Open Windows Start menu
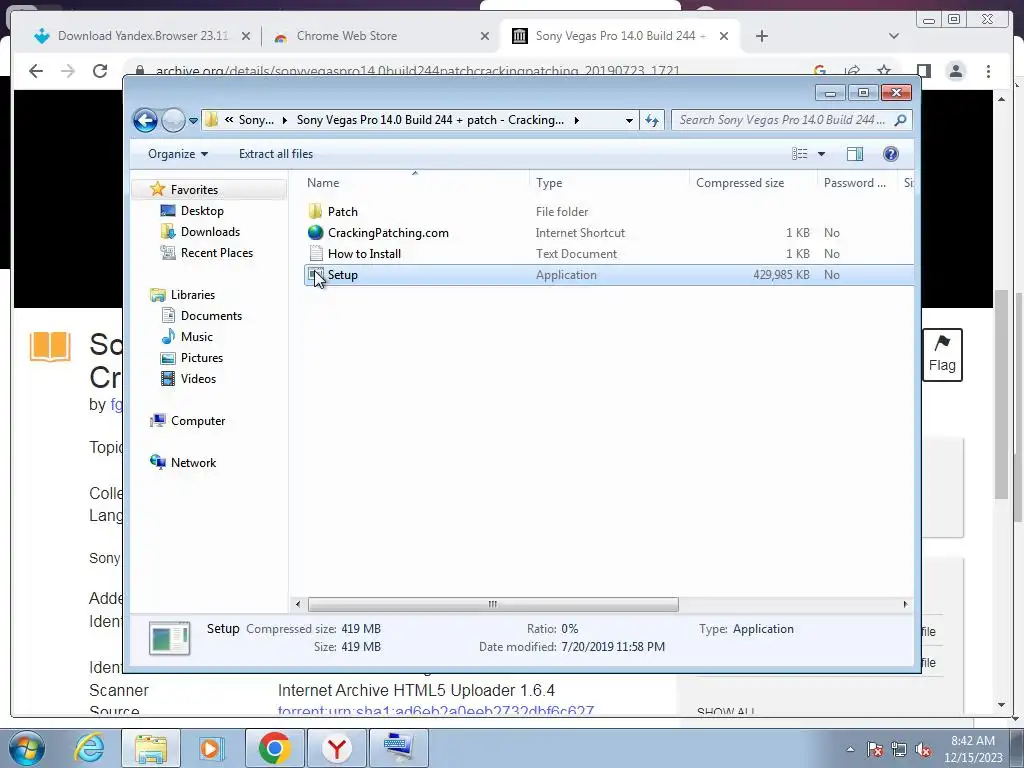The width and height of the screenshot is (1024, 768). pyautogui.click(x=27, y=749)
